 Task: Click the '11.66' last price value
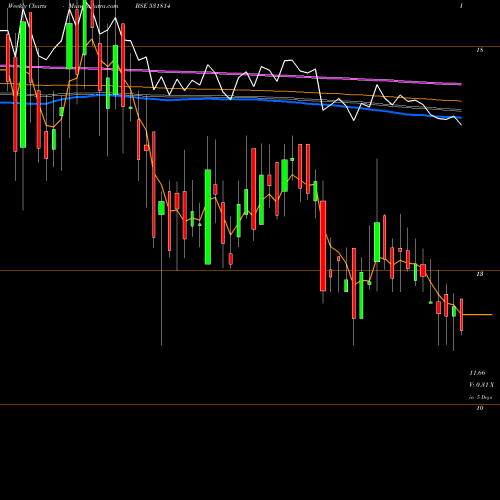click(x=477, y=373)
